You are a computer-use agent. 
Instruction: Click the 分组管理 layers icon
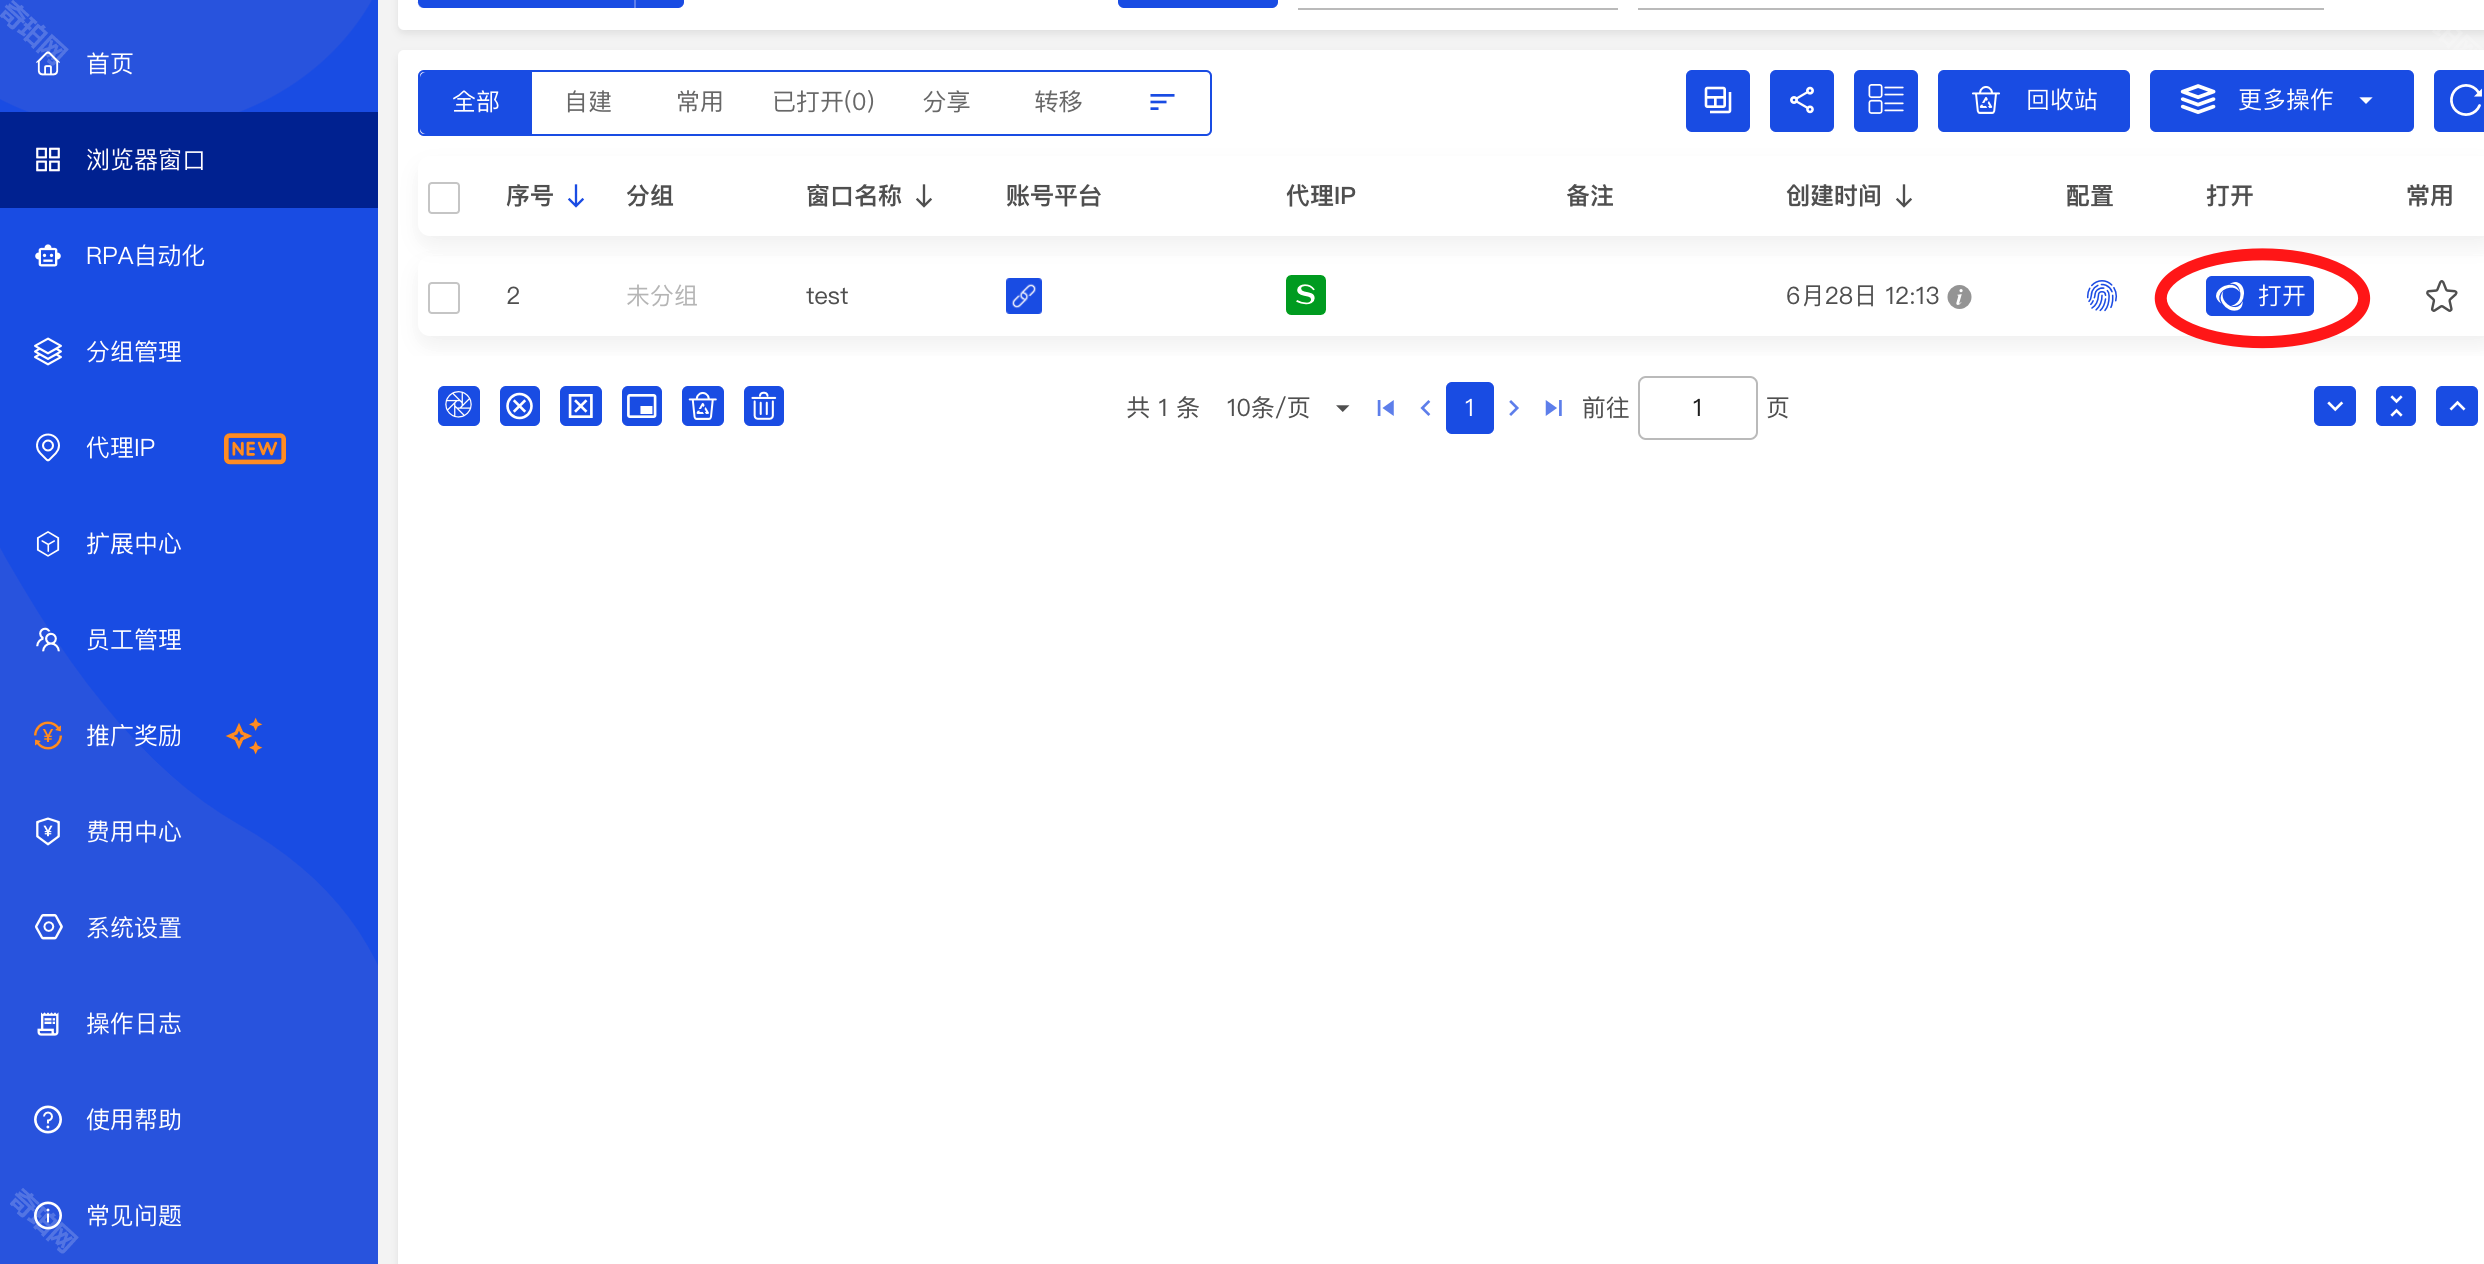[48, 352]
